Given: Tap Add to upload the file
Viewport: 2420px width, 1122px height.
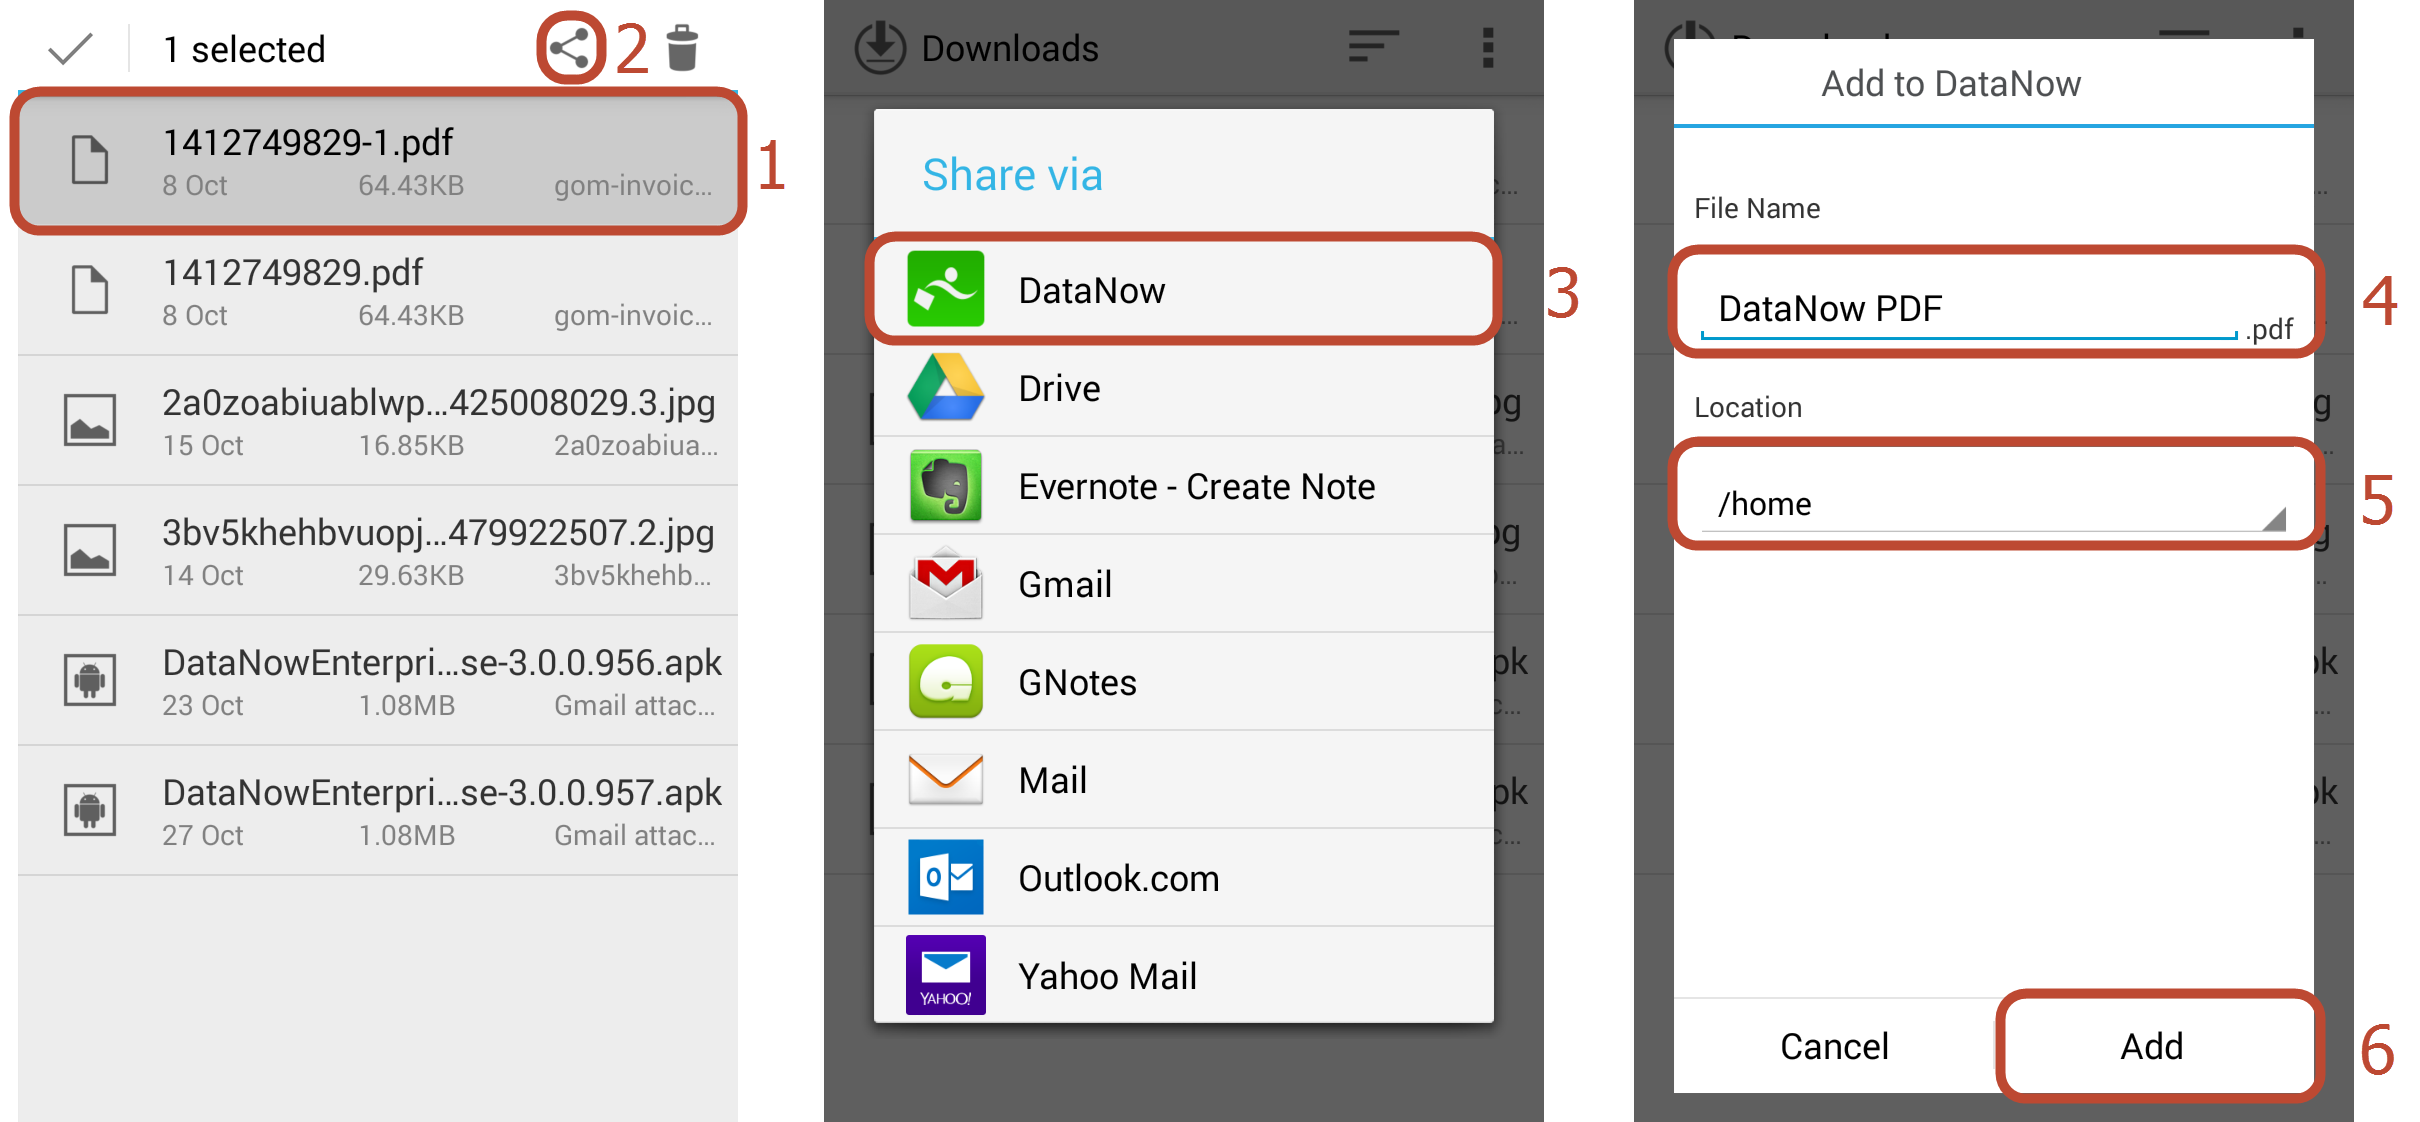Looking at the screenshot, I should coord(2152,1046).
